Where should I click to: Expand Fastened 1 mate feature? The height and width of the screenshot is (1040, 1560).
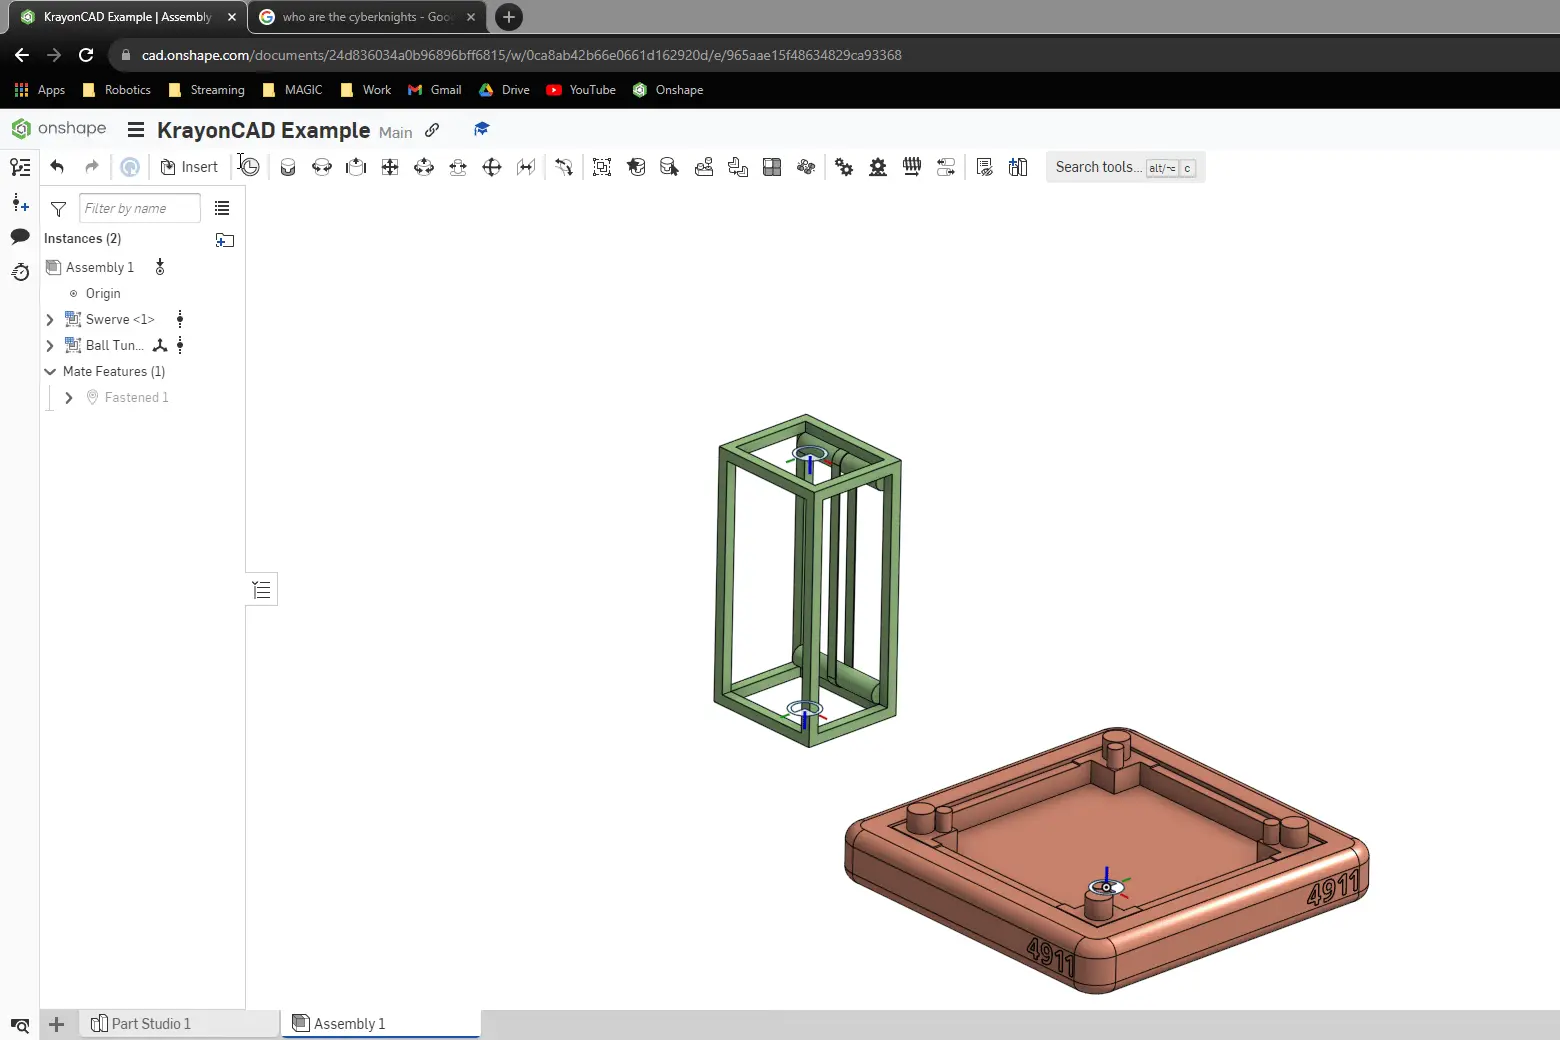[68, 397]
